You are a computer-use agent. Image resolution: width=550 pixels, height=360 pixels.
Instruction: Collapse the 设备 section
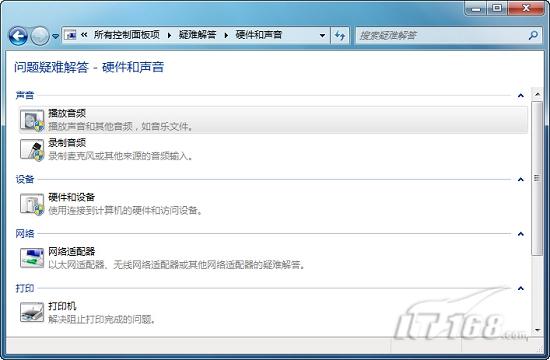521,180
